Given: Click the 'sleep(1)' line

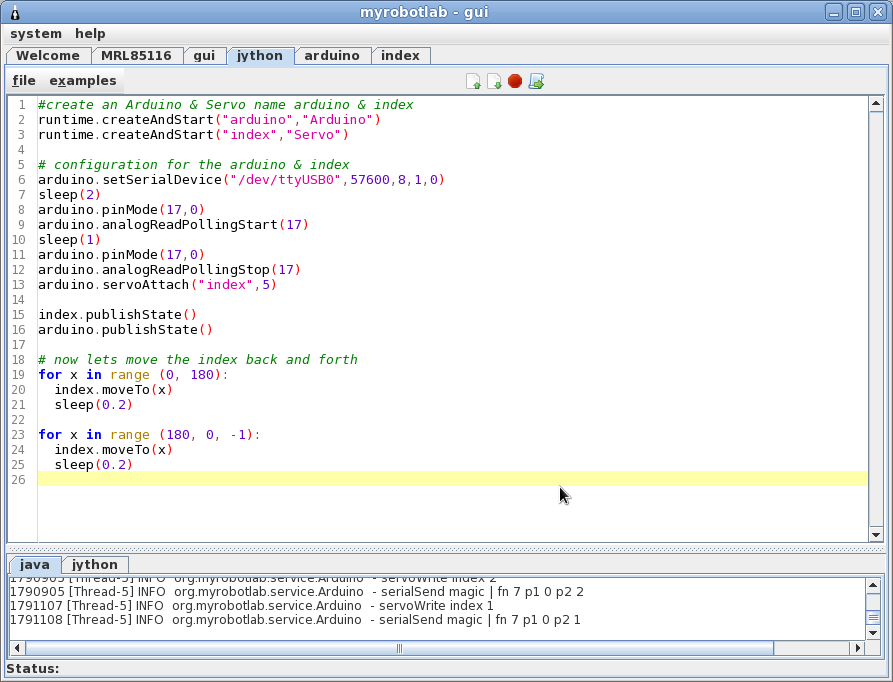Looking at the screenshot, I should [69, 240].
